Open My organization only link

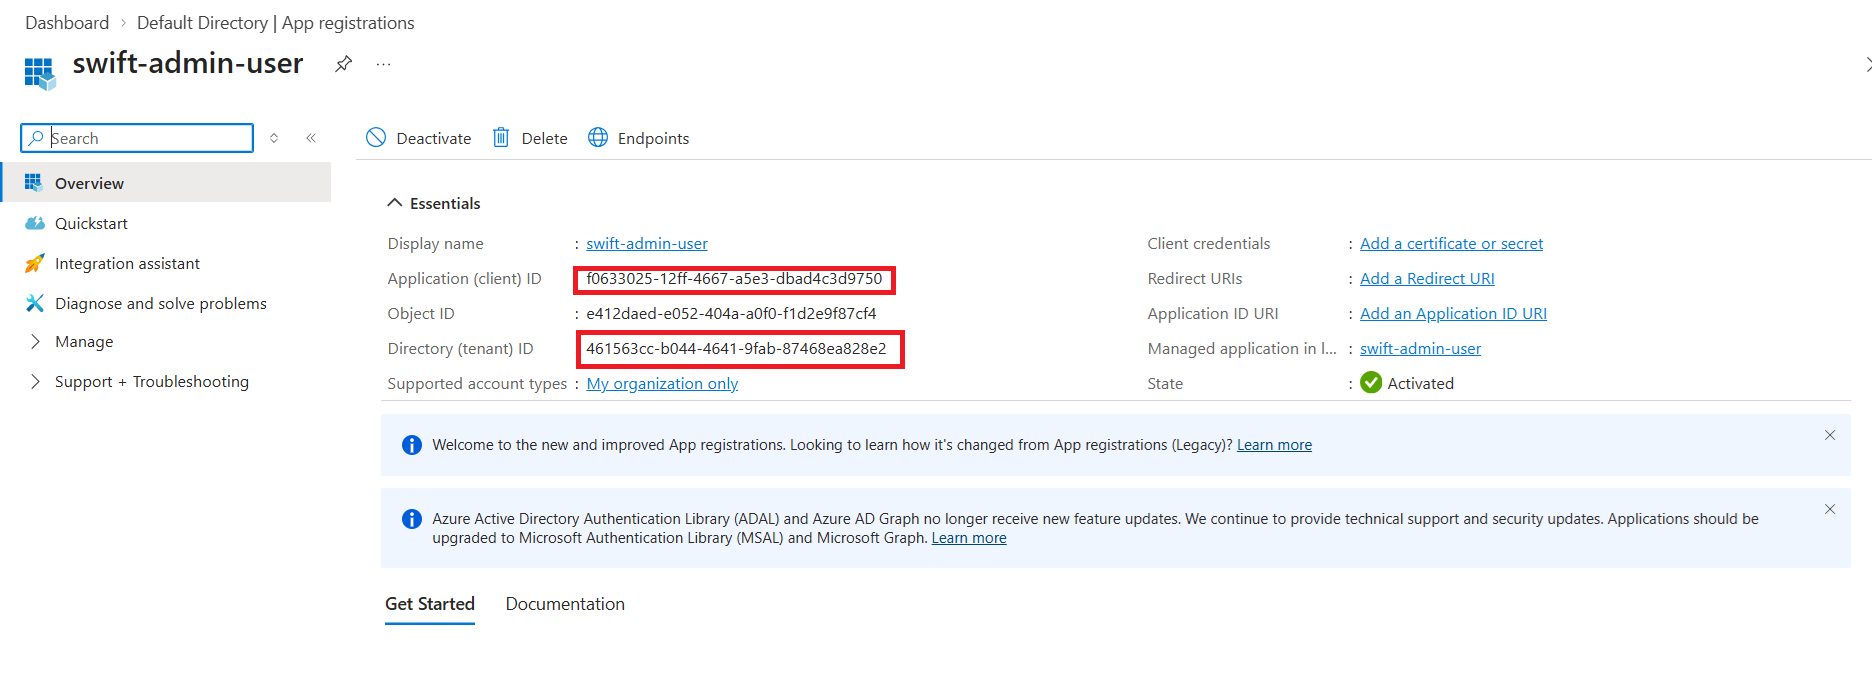[x=662, y=383]
